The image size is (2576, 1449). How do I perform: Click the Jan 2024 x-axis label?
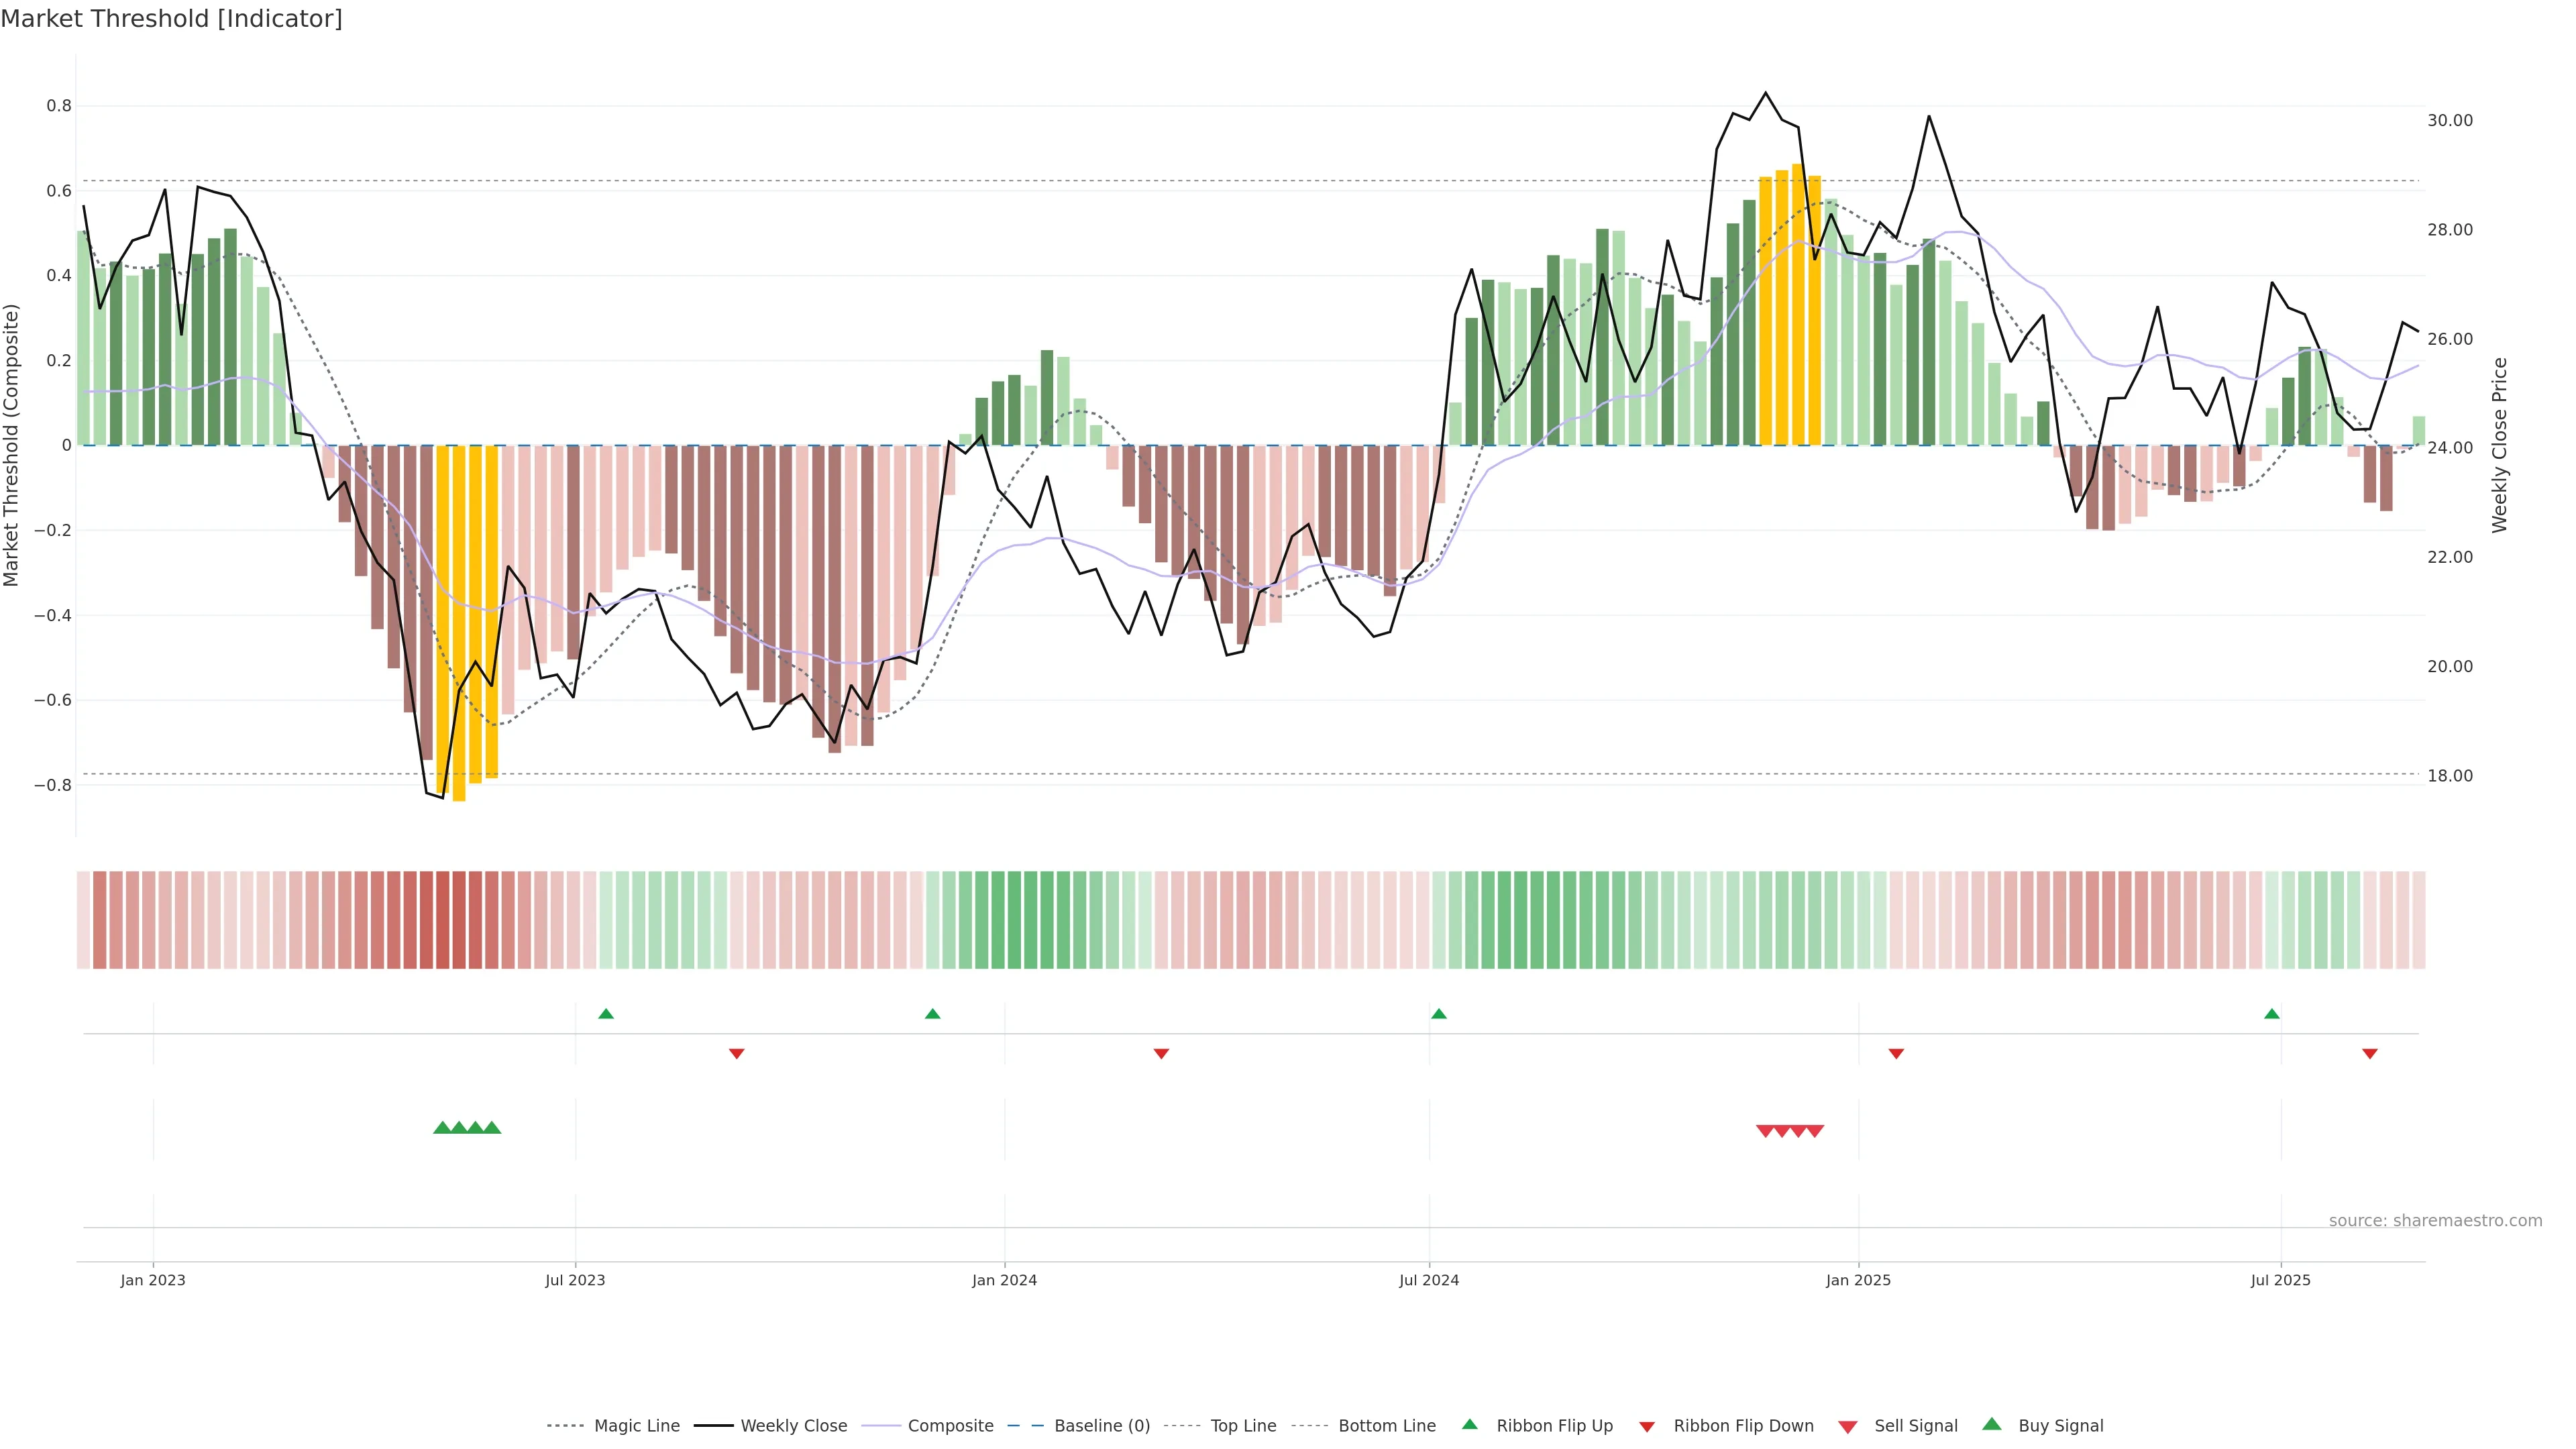click(1004, 1280)
